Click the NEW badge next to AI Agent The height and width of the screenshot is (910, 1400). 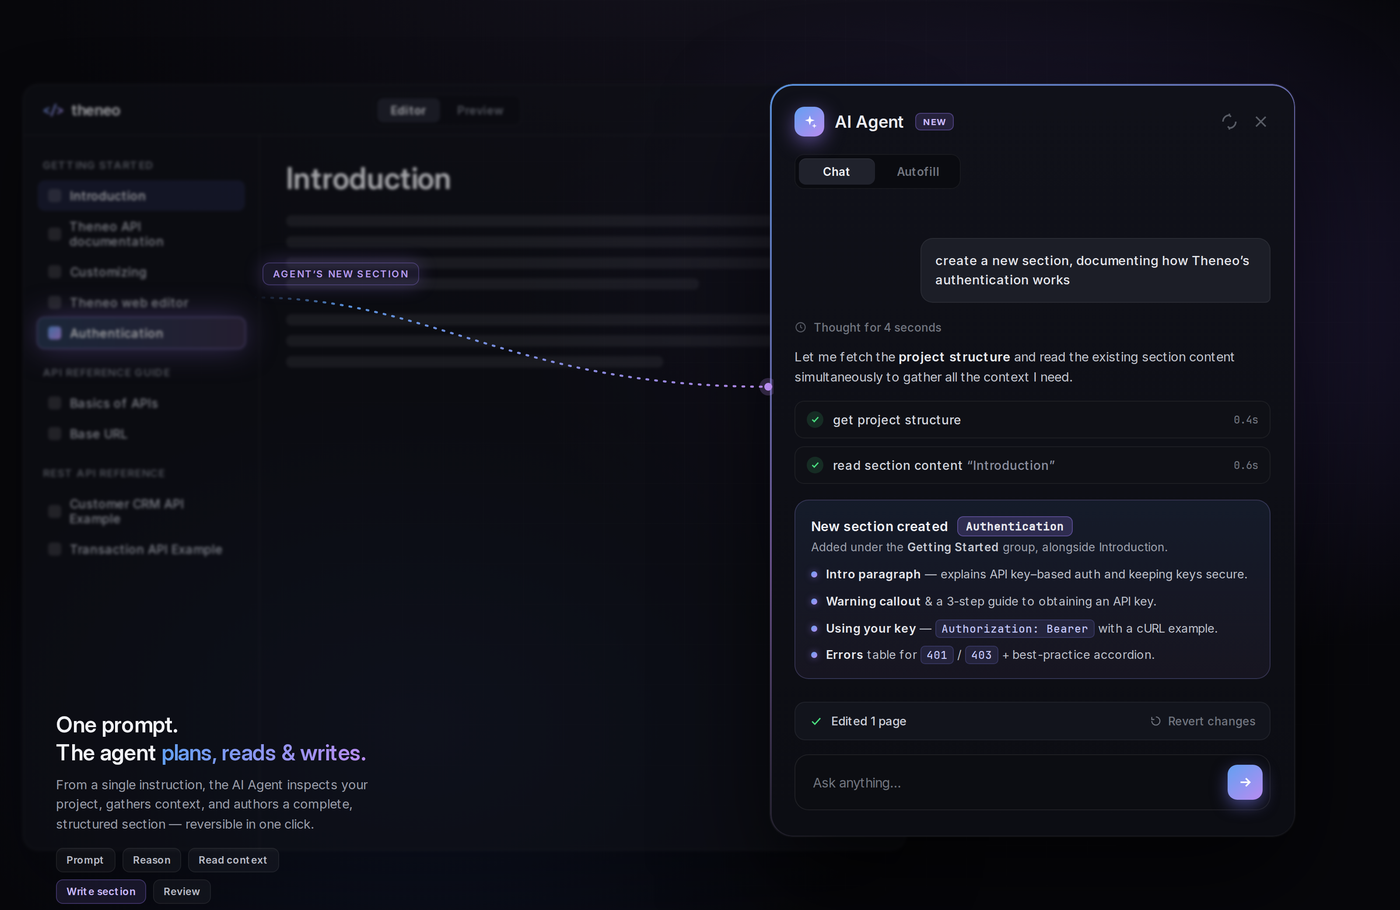(x=934, y=122)
